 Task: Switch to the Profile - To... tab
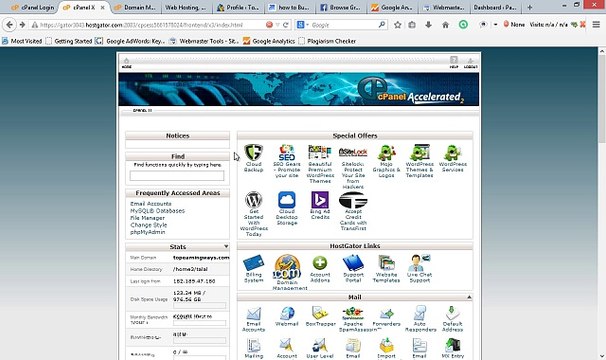click(238, 7)
